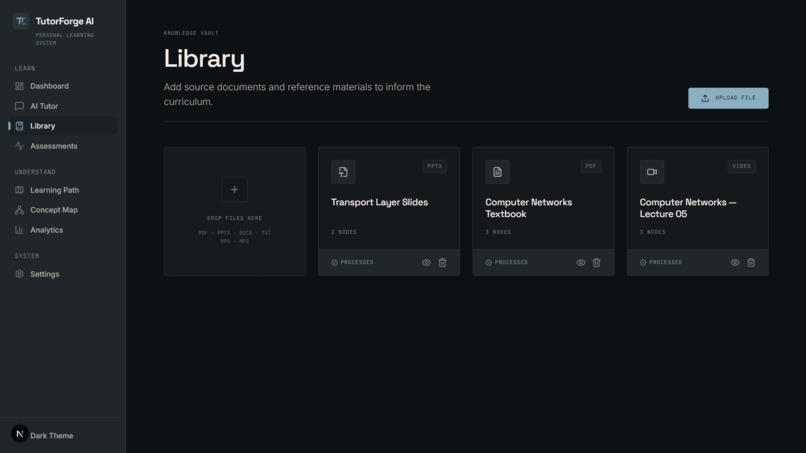Click the PDF type badge
Viewport: 806px width, 453px height.
(591, 166)
